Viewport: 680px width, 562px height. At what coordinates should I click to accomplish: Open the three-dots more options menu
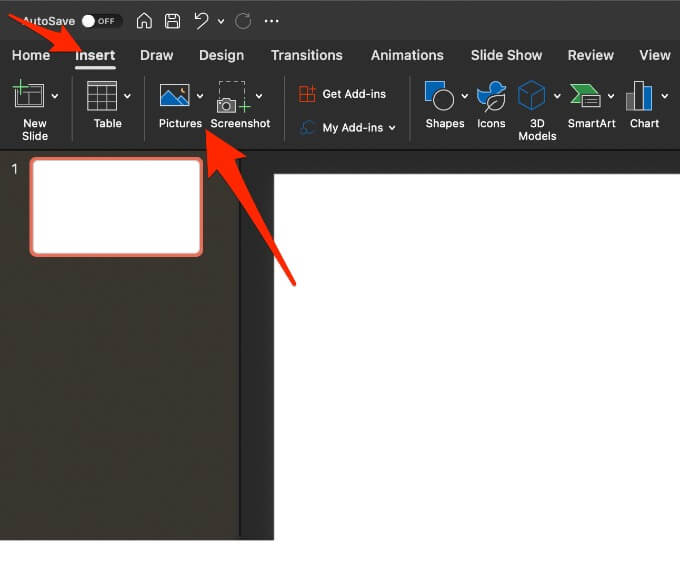point(271,21)
